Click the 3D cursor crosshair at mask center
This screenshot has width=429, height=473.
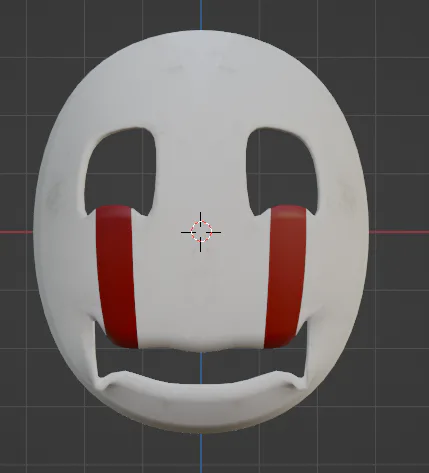[201, 232]
